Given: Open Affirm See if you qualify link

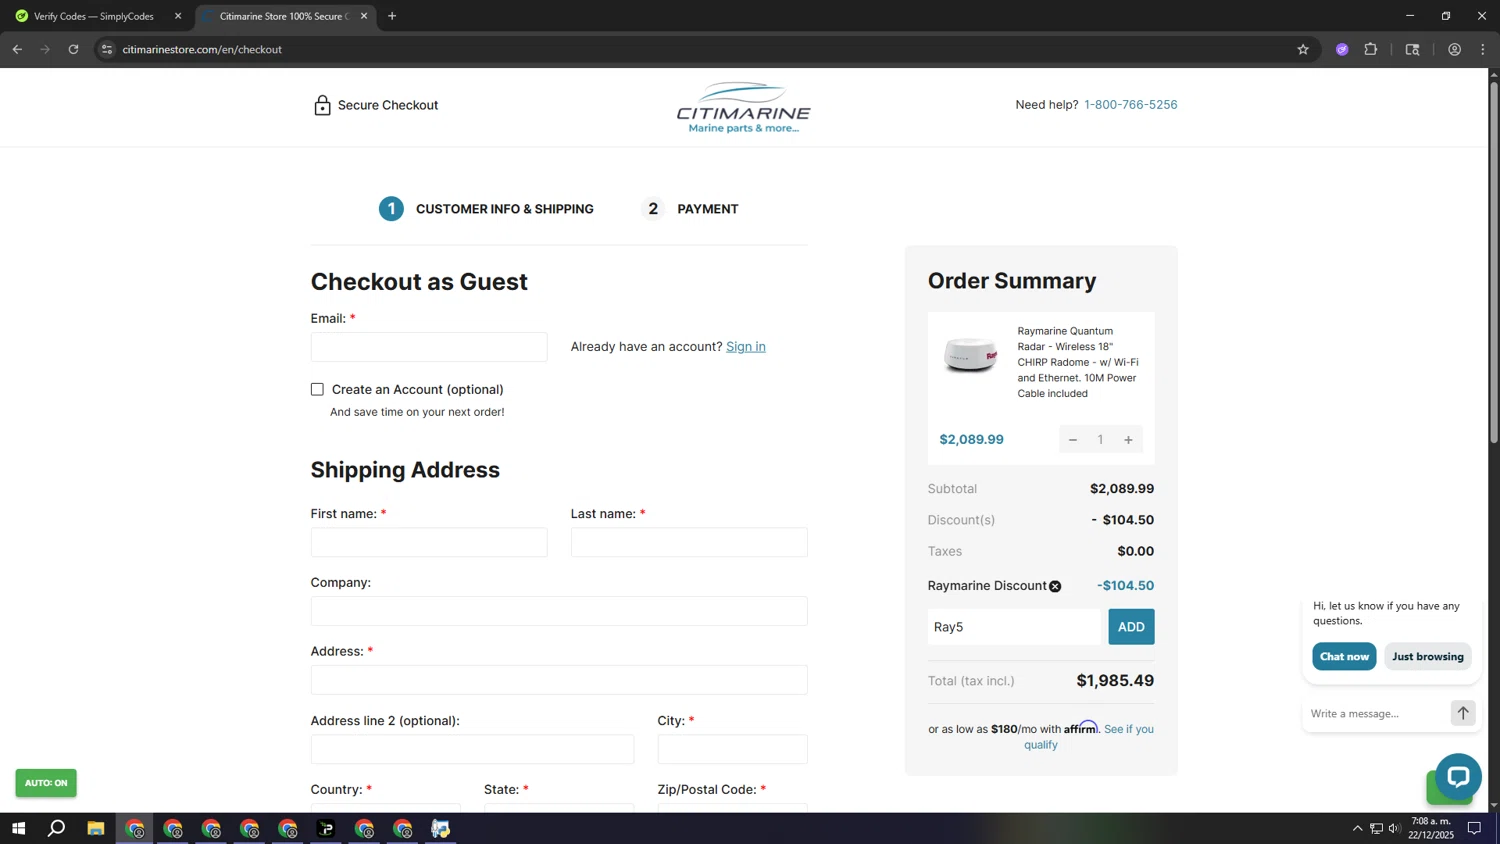Looking at the screenshot, I should click(x=1088, y=737).
